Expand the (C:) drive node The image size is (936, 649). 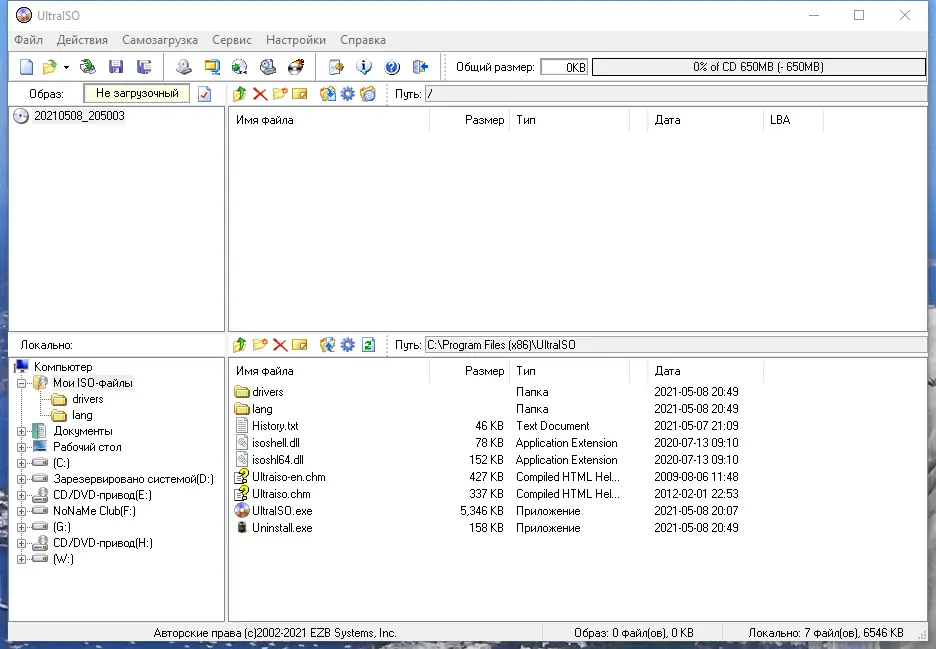click(21, 463)
